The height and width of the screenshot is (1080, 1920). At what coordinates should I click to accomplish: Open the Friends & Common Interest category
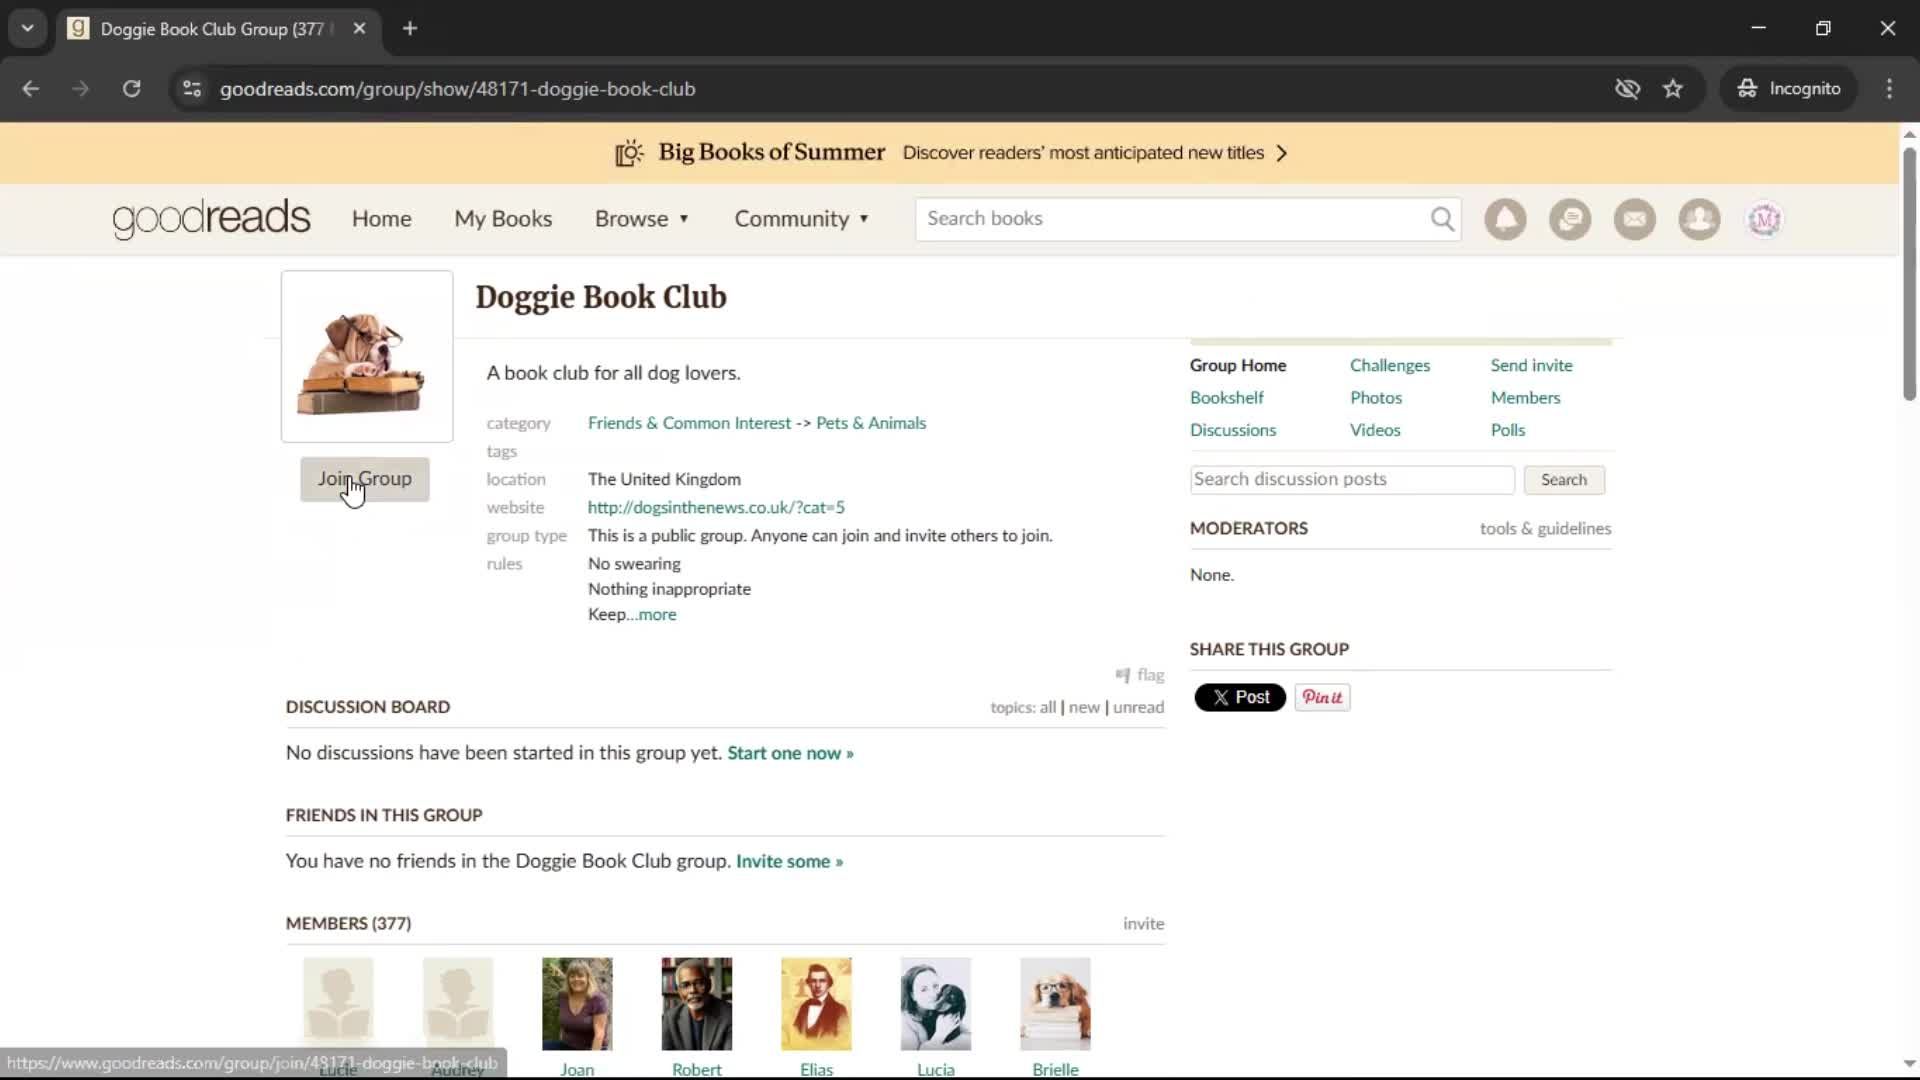pos(689,423)
